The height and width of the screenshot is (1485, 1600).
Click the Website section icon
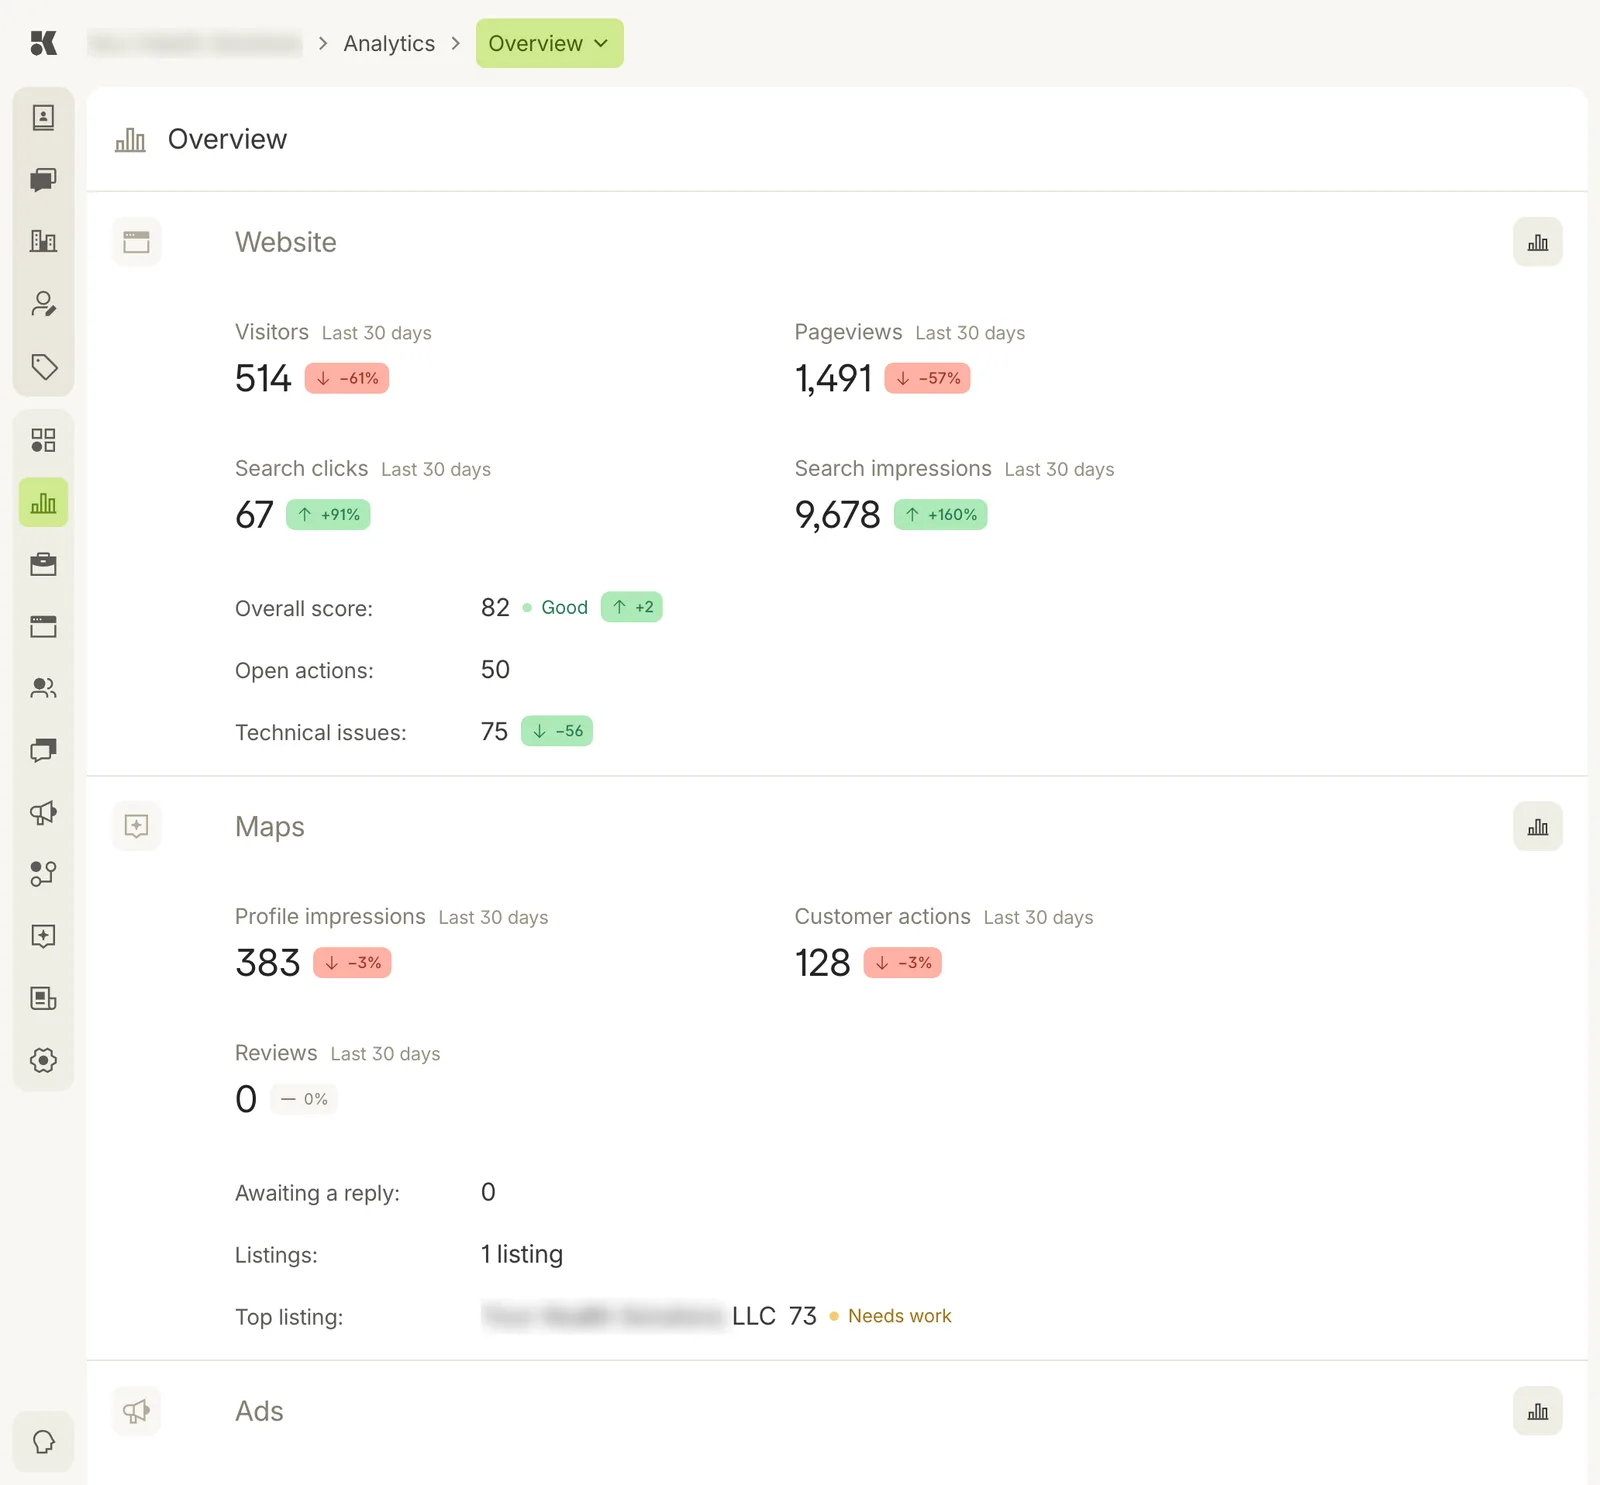136,242
